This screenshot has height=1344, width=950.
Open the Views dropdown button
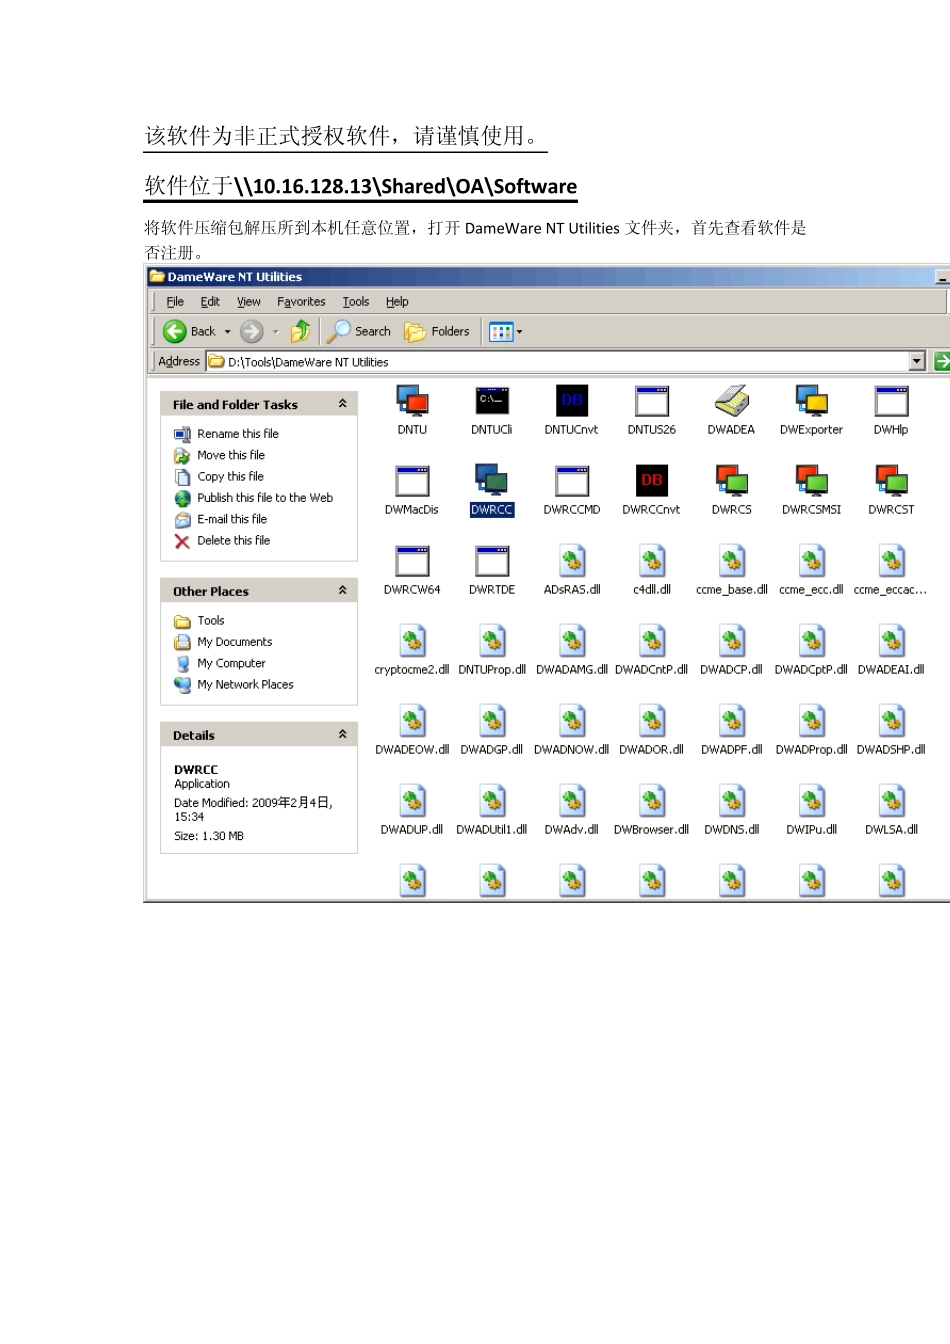506,331
